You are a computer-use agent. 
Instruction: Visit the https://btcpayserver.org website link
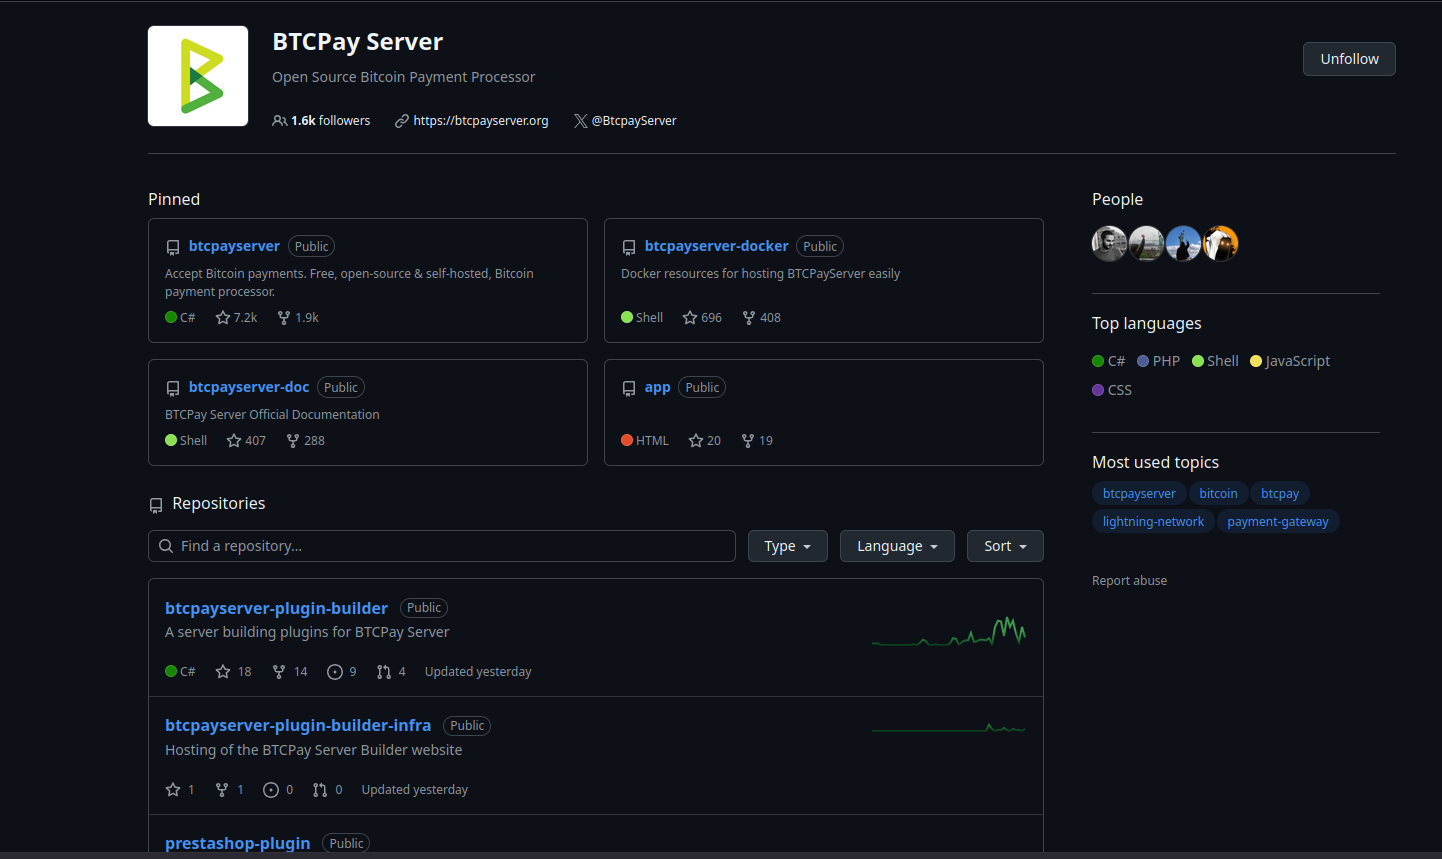pyautogui.click(x=480, y=121)
